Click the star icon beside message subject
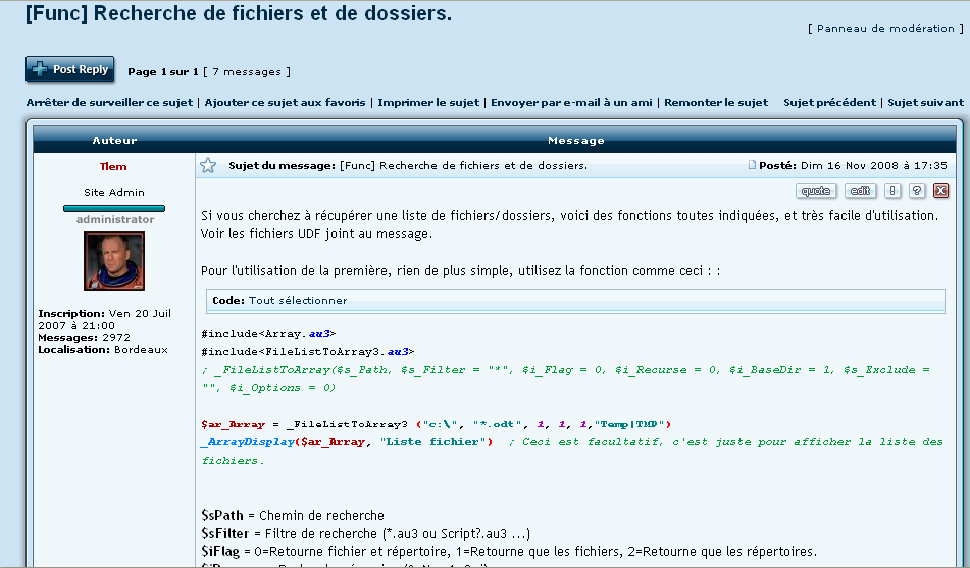970x568 pixels. coord(208,166)
